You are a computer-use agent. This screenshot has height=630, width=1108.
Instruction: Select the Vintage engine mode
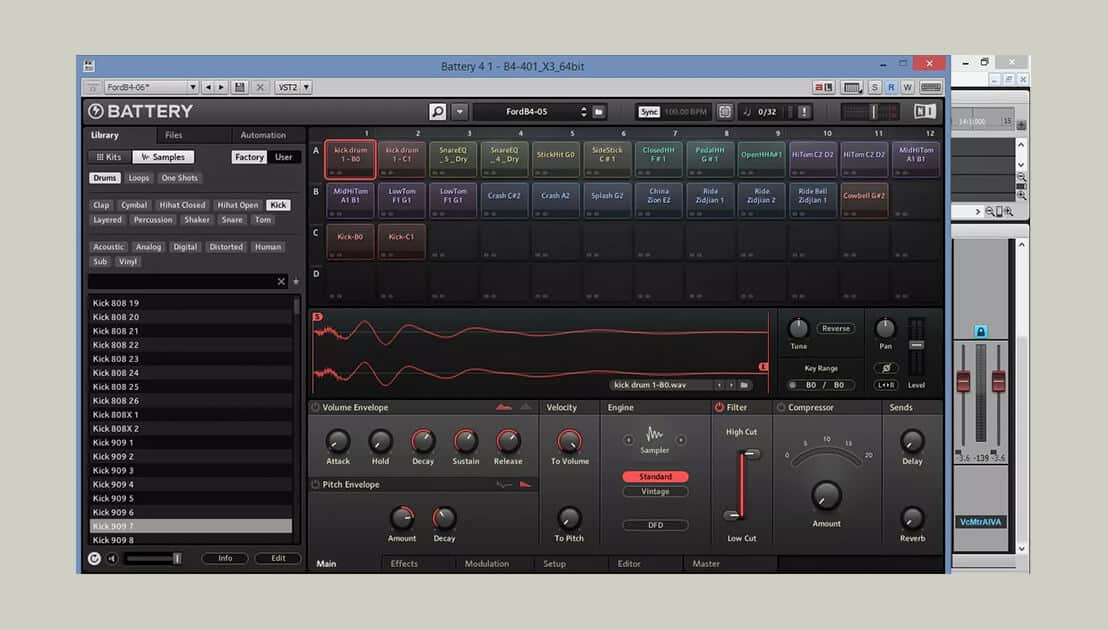tap(655, 492)
